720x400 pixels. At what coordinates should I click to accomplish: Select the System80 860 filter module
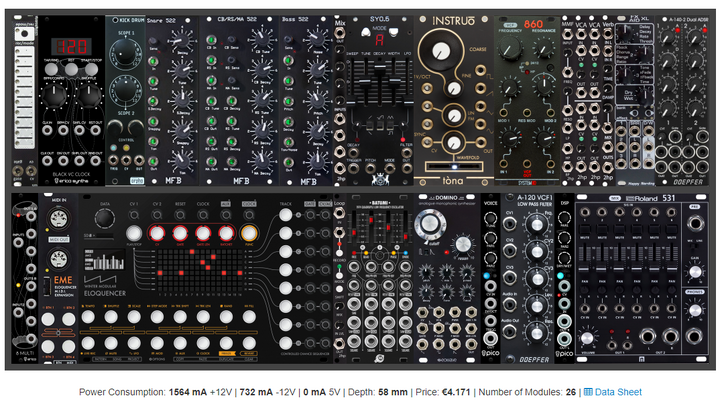coord(527,101)
